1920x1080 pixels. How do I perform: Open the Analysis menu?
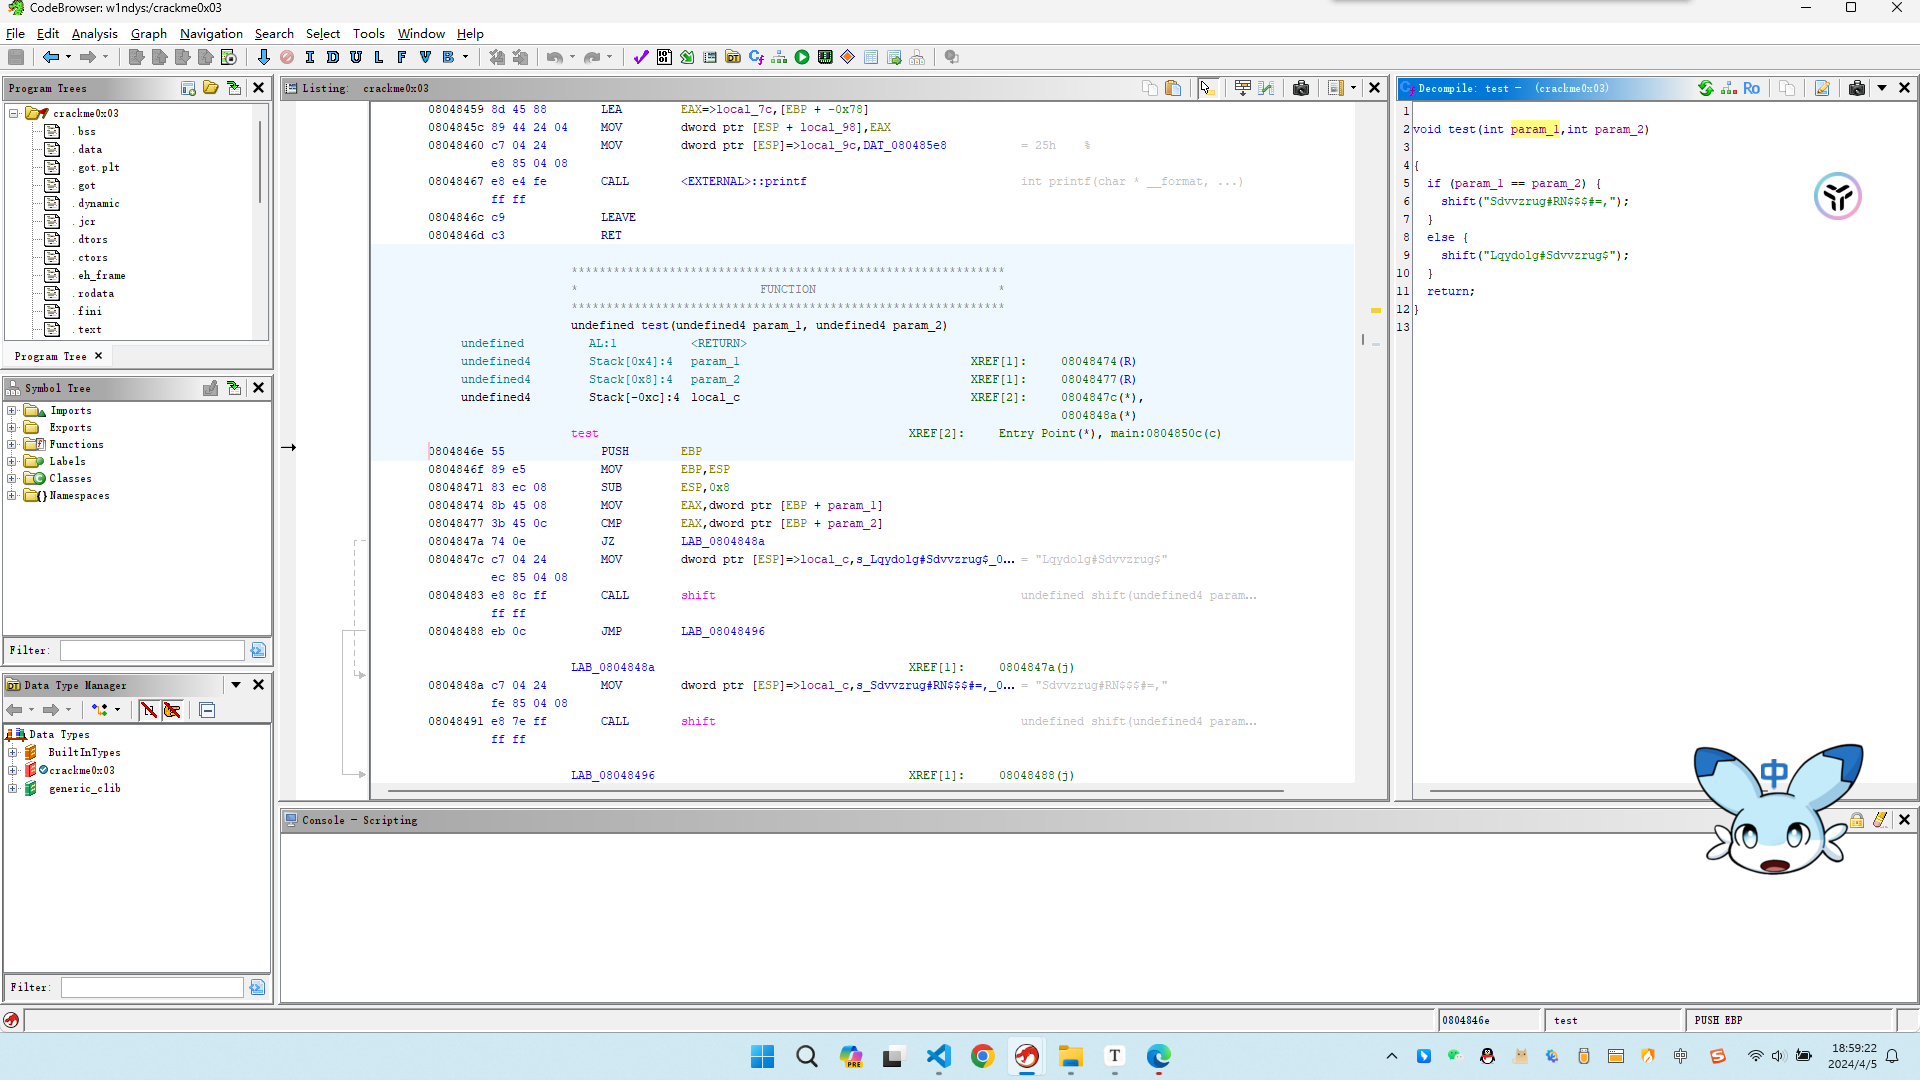click(94, 33)
